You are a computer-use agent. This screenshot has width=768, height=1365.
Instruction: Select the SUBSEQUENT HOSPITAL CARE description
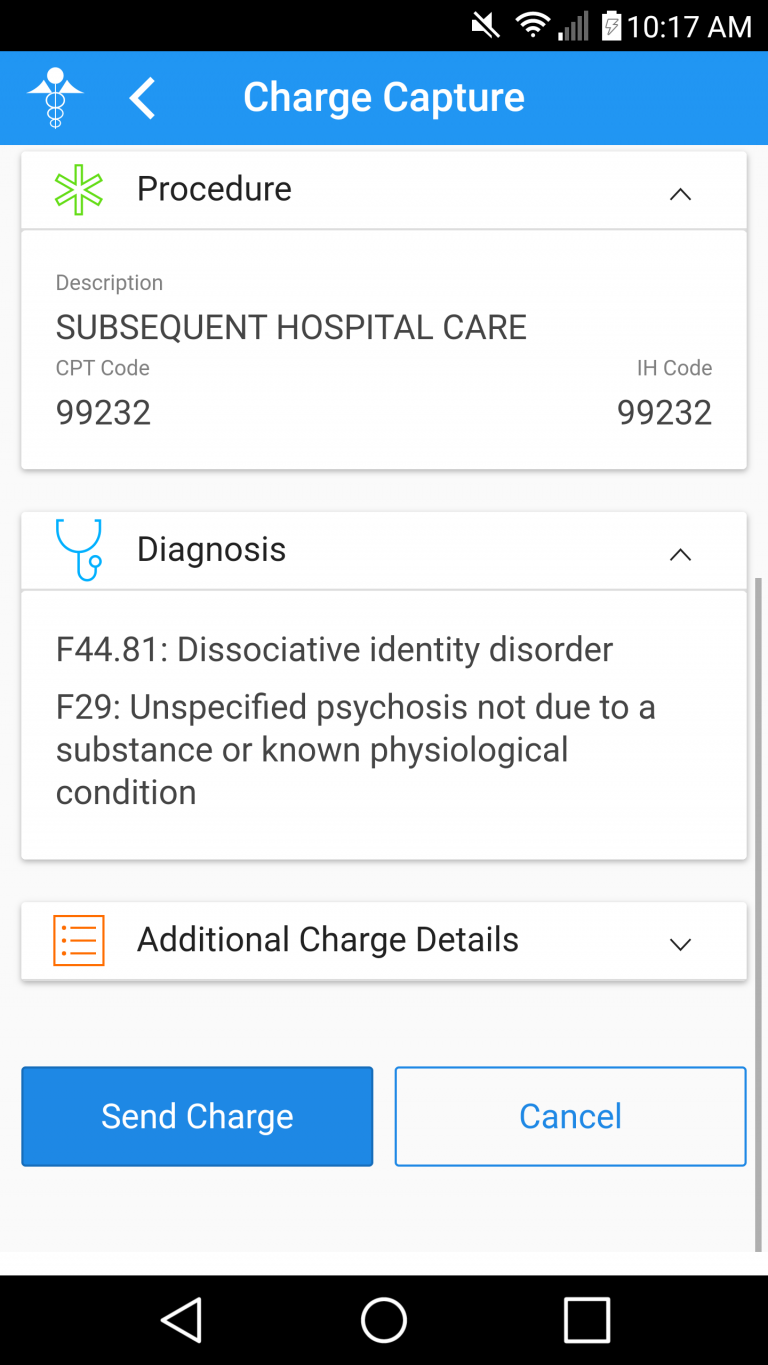291,328
